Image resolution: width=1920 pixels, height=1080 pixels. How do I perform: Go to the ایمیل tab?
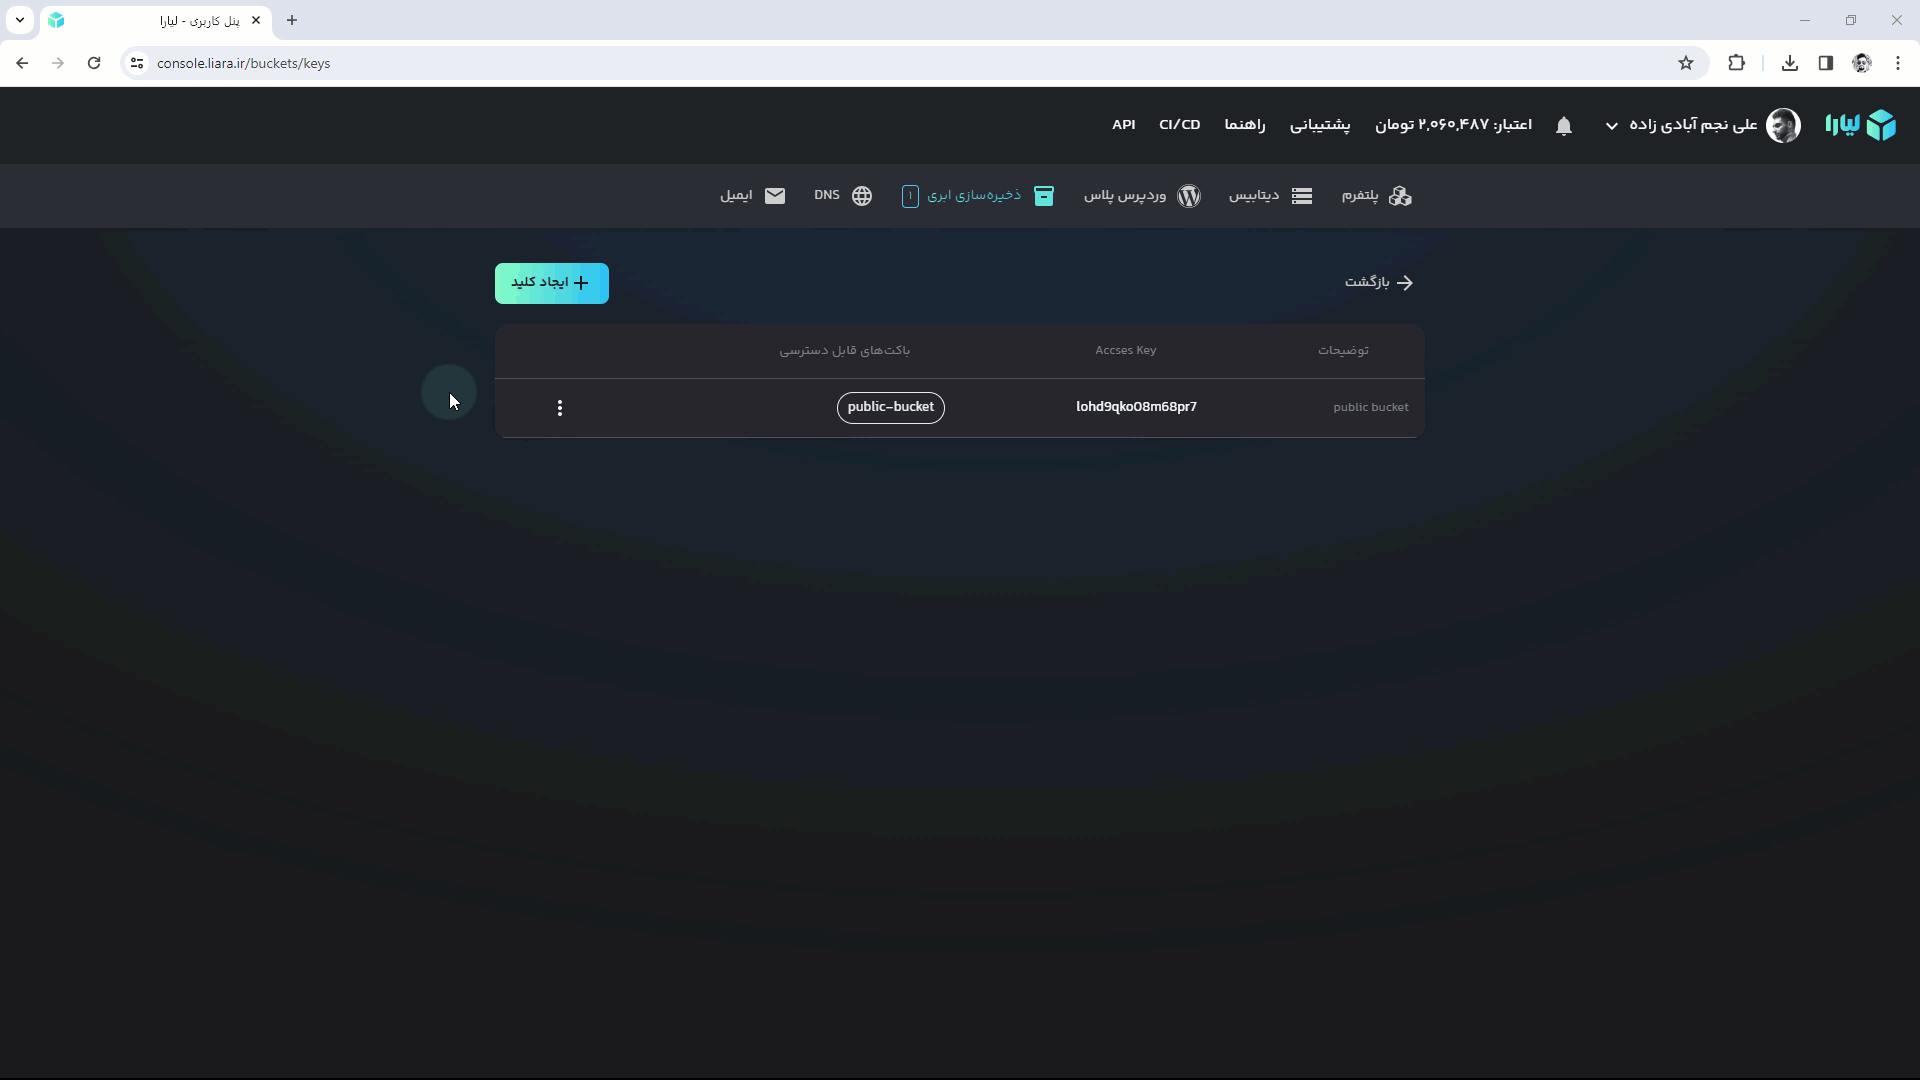tap(752, 196)
